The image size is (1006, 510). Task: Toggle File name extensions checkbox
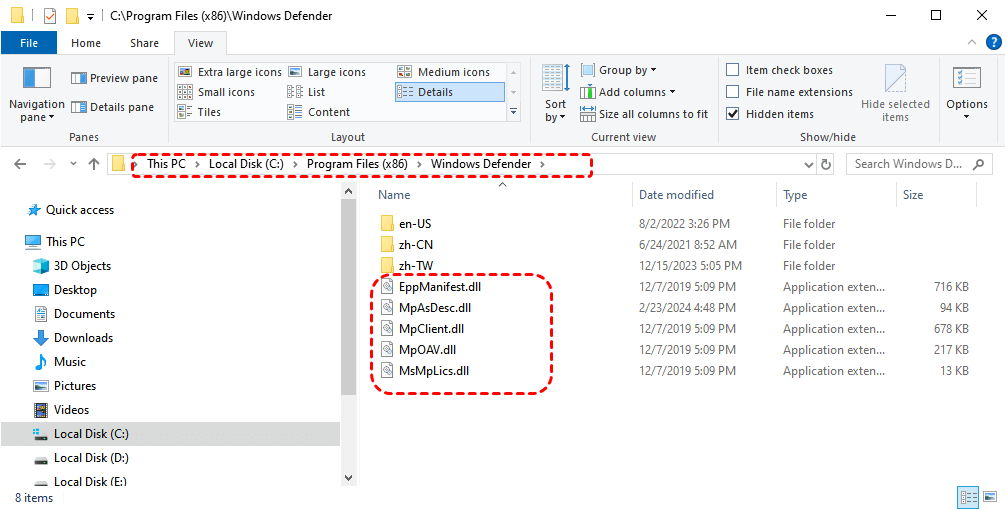pyautogui.click(x=733, y=92)
